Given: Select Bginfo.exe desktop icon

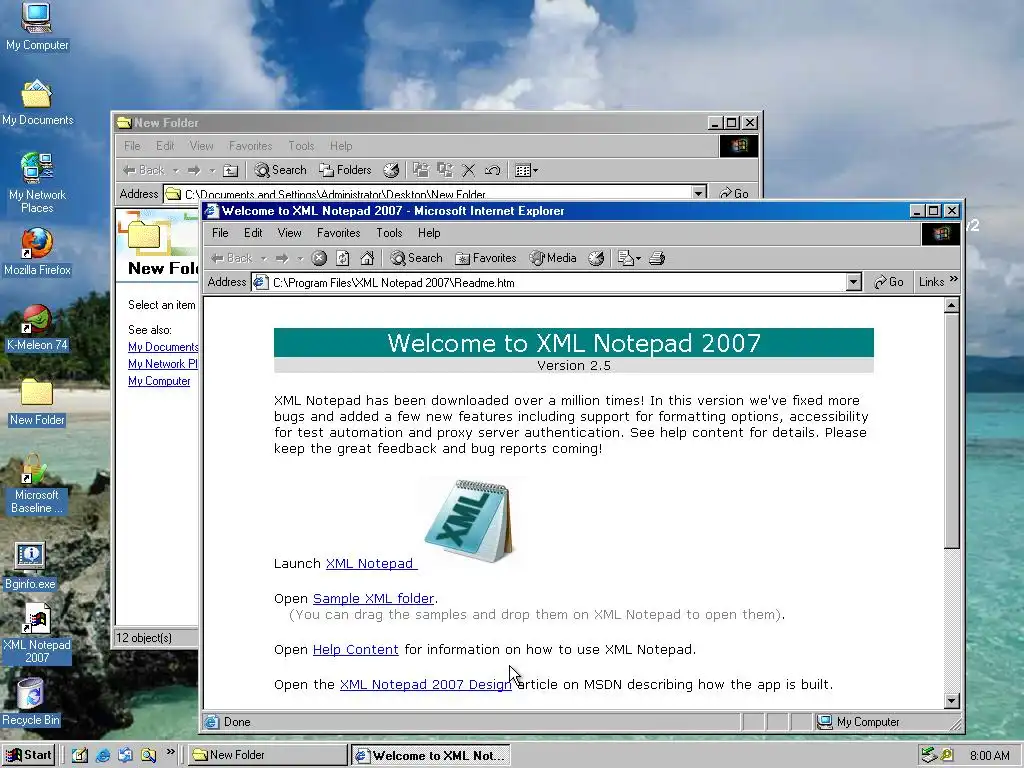Looking at the screenshot, I should point(30,566).
